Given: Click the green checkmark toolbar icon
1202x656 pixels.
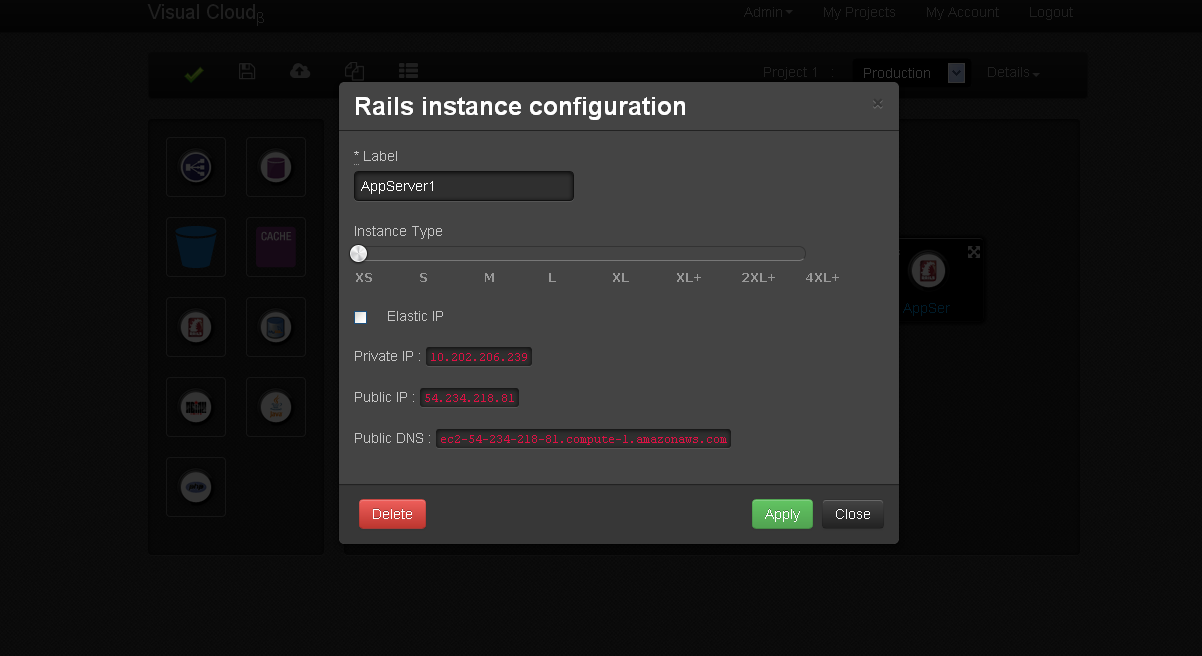Looking at the screenshot, I should tap(194, 74).
